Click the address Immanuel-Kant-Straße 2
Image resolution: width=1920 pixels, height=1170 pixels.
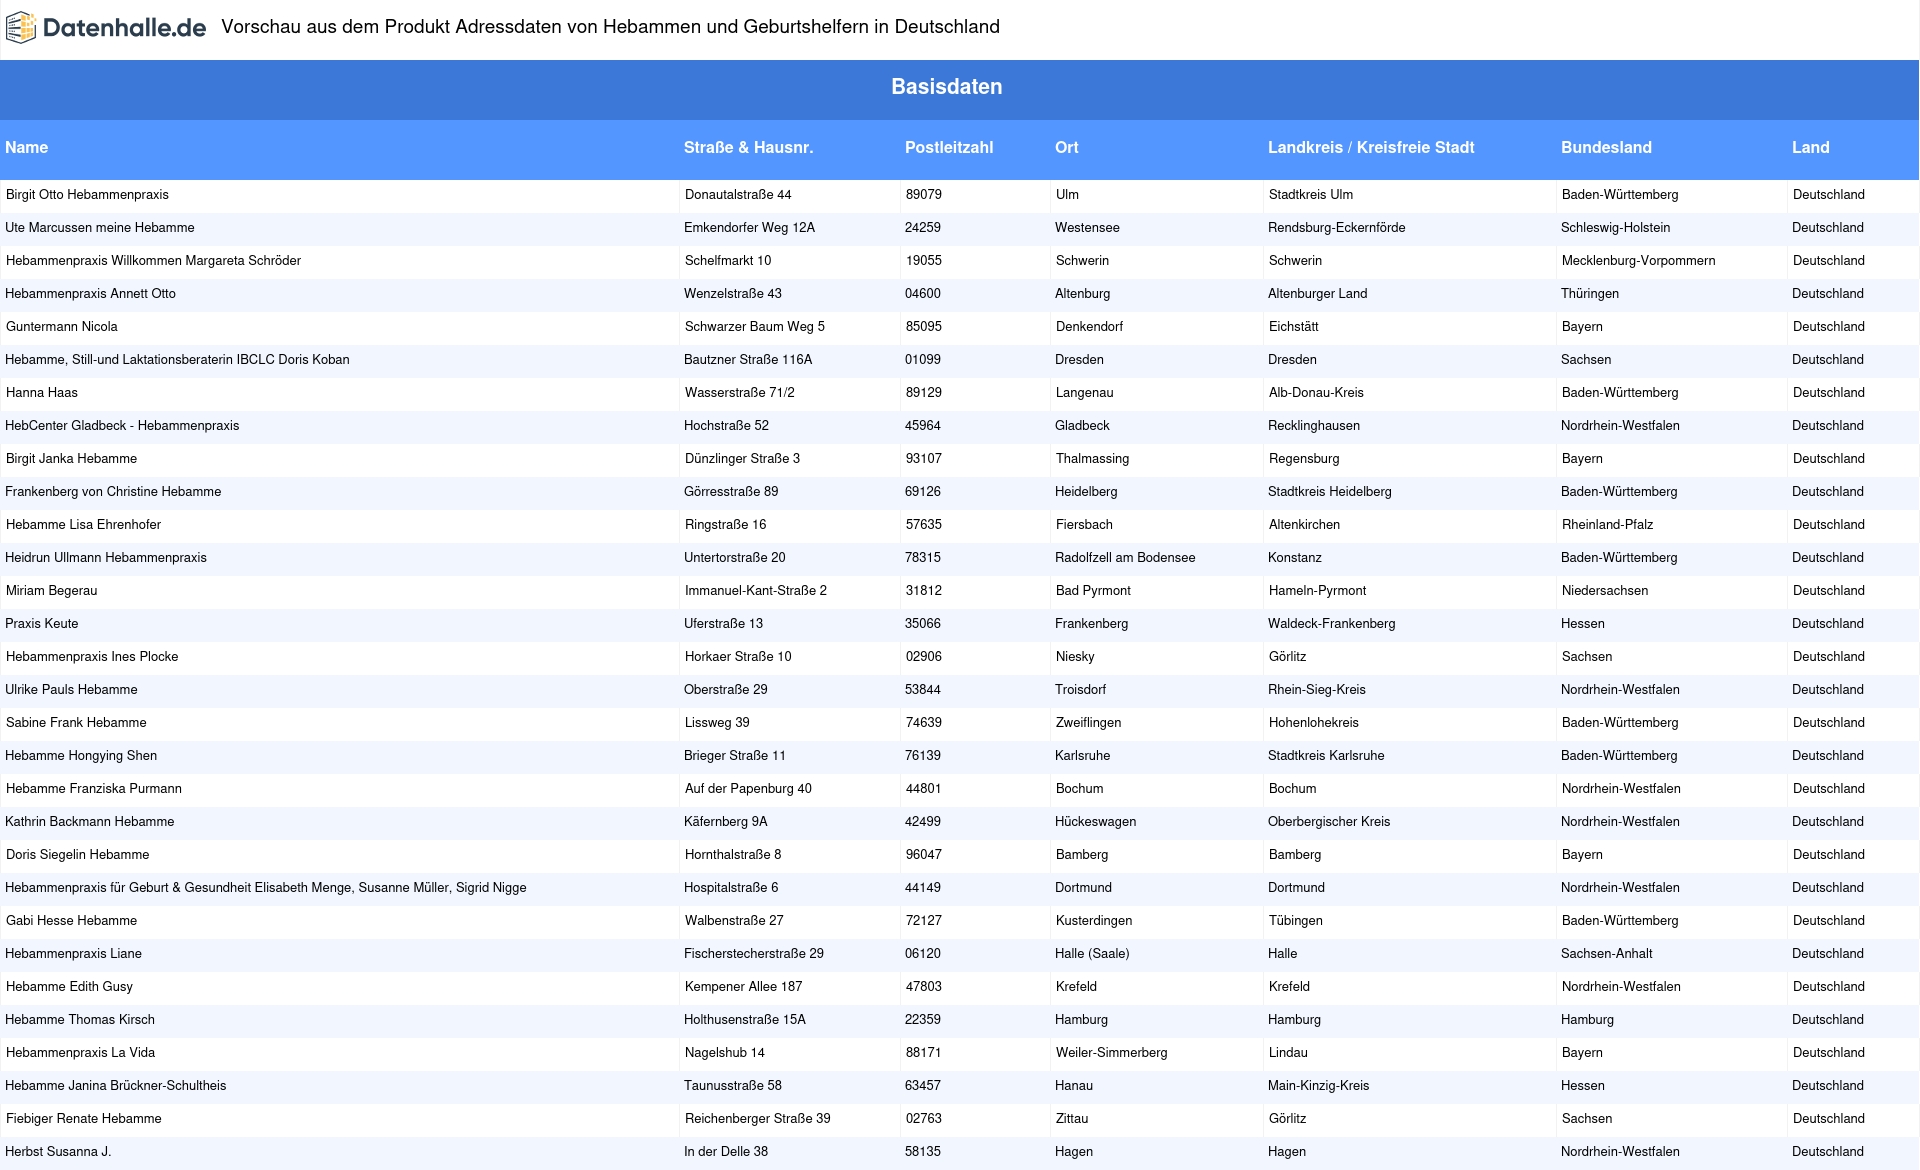(756, 591)
